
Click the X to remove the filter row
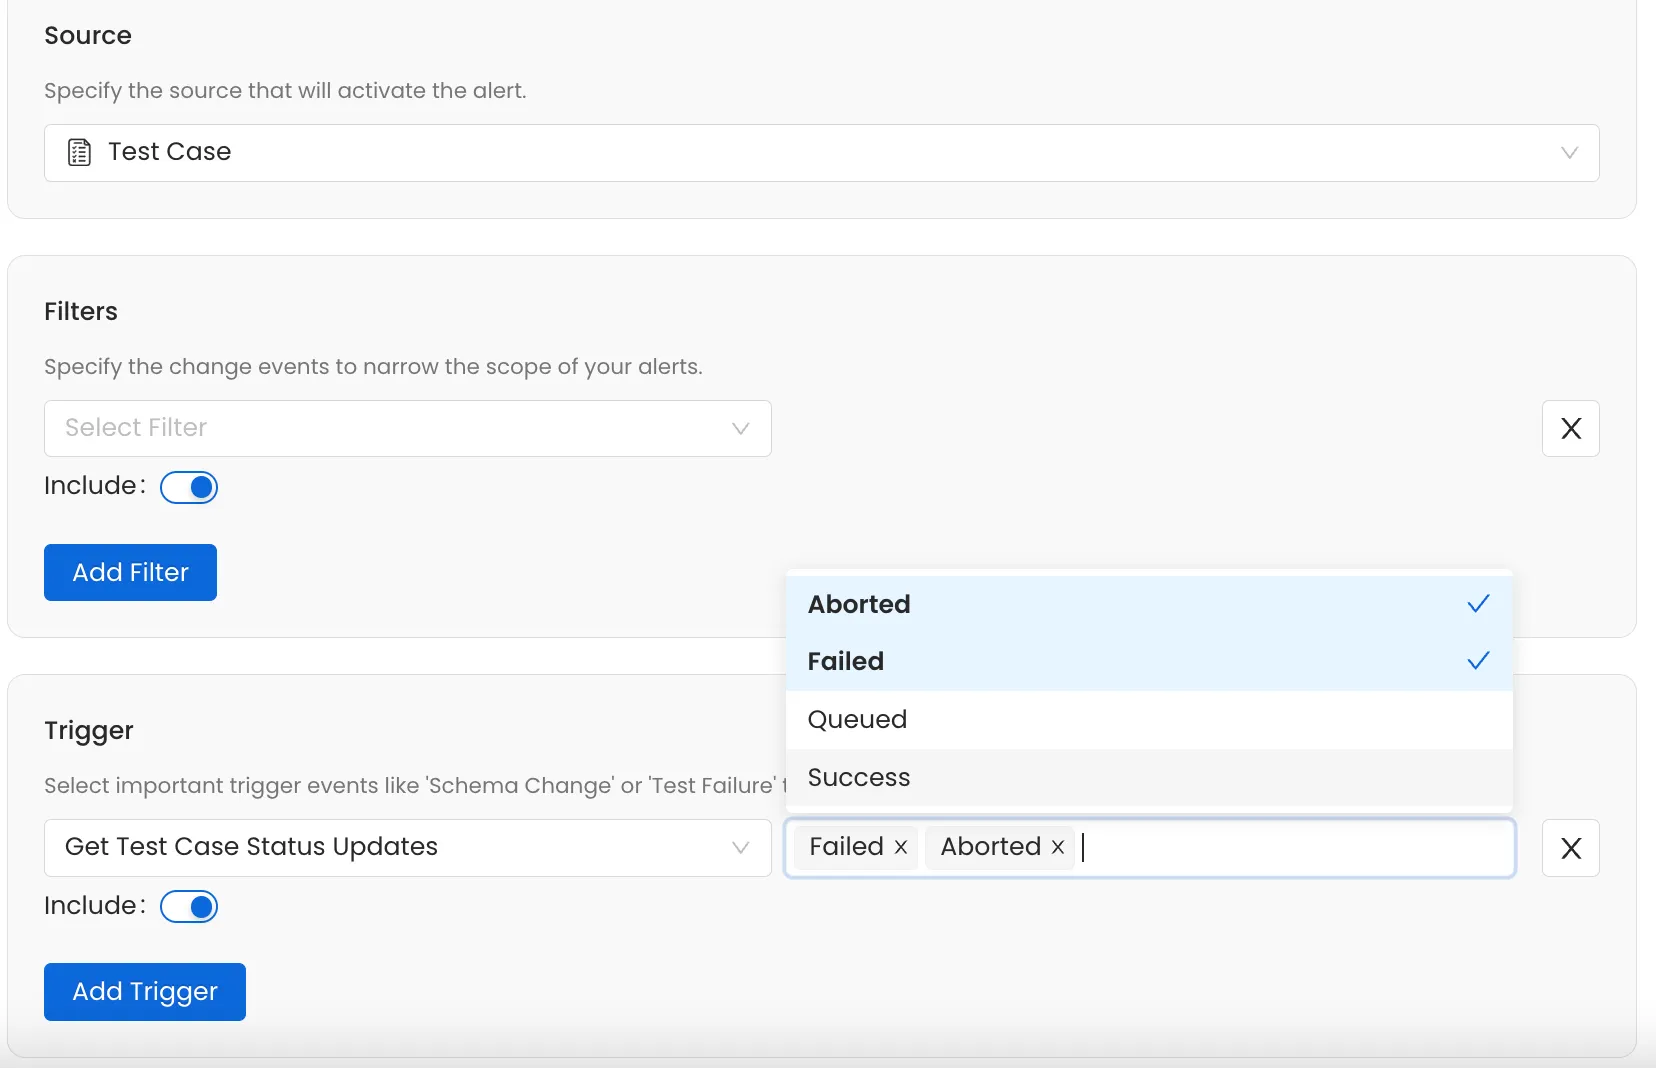pyautogui.click(x=1570, y=428)
